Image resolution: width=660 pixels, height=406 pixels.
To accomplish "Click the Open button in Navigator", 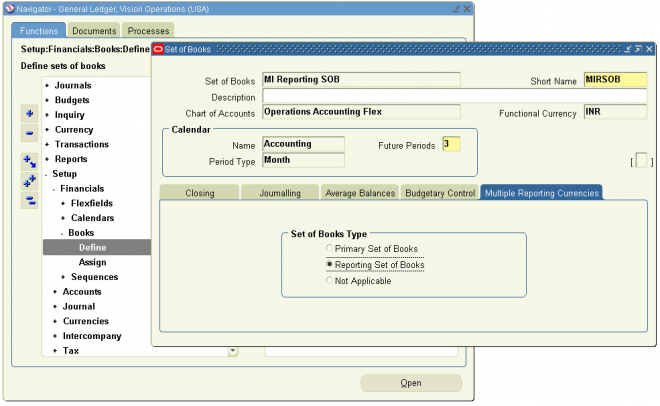I will tap(411, 383).
